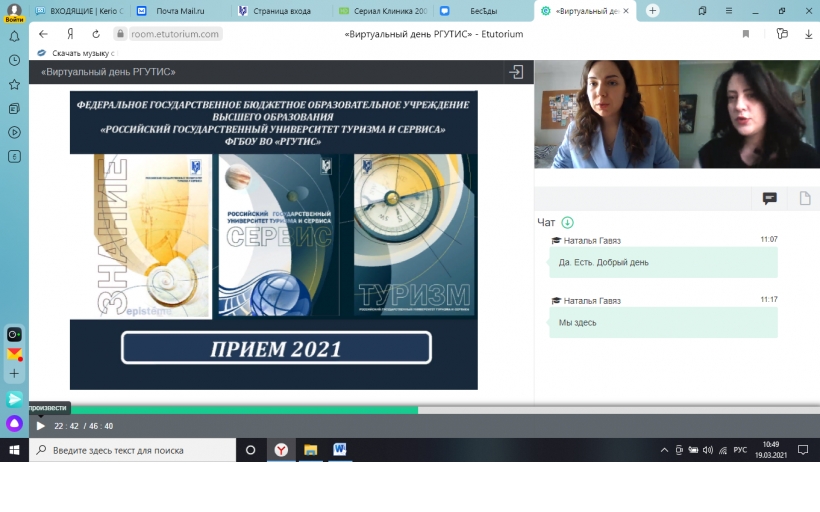The height and width of the screenshot is (512, 820).
Task: Reload the current page
Action: click(96, 34)
